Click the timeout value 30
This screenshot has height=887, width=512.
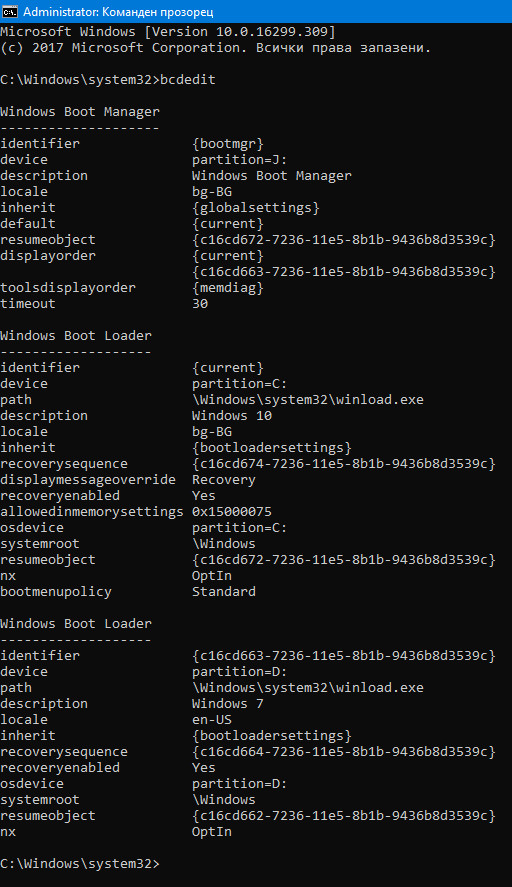tap(200, 304)
